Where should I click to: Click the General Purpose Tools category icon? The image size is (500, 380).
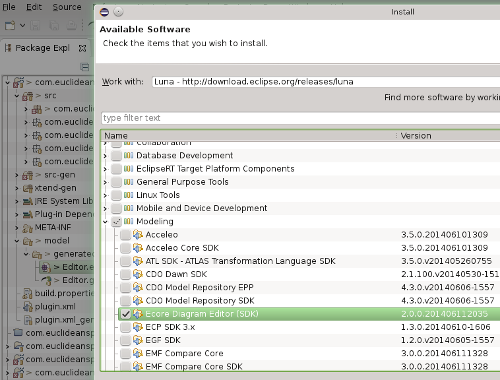pyautogui.click(x=128, y=182)
